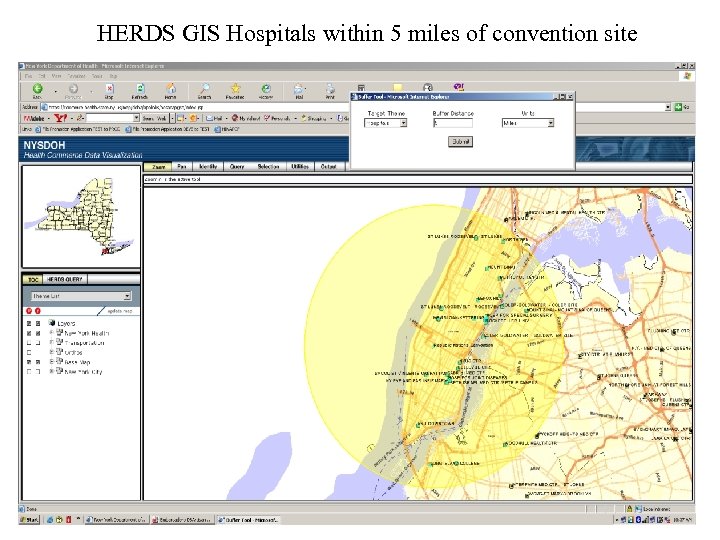Viewport: 720px width, 540px height.
Task: Go to the Home page icon
Action: click(x=171, y=88)
